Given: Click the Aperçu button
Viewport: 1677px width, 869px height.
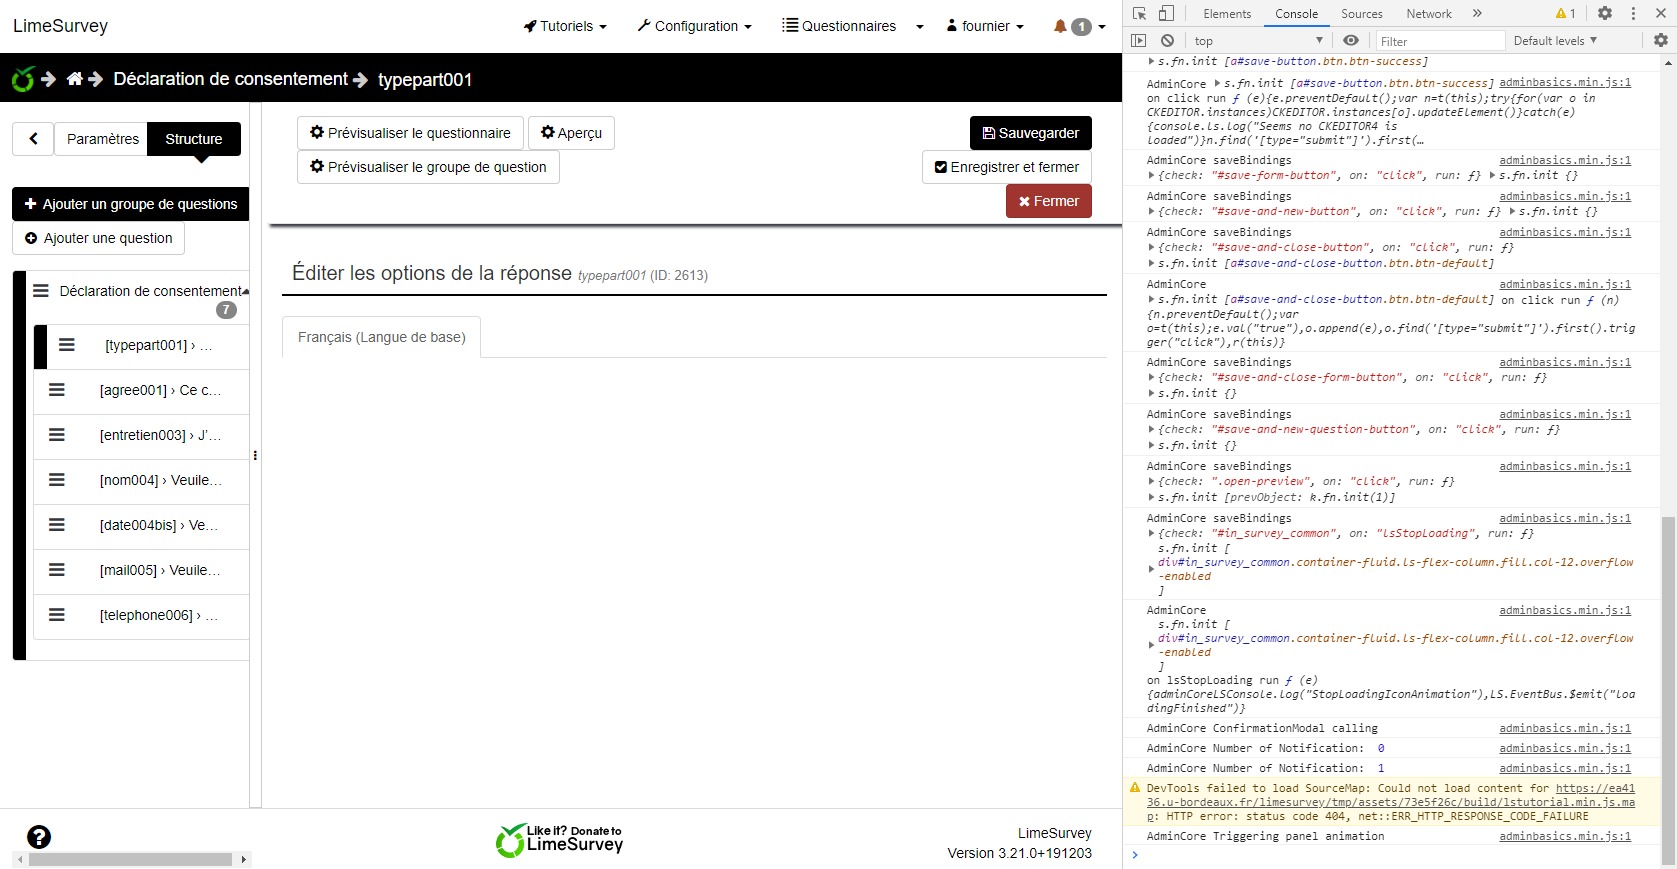Looking at the screenshot, I should [571, 133].
